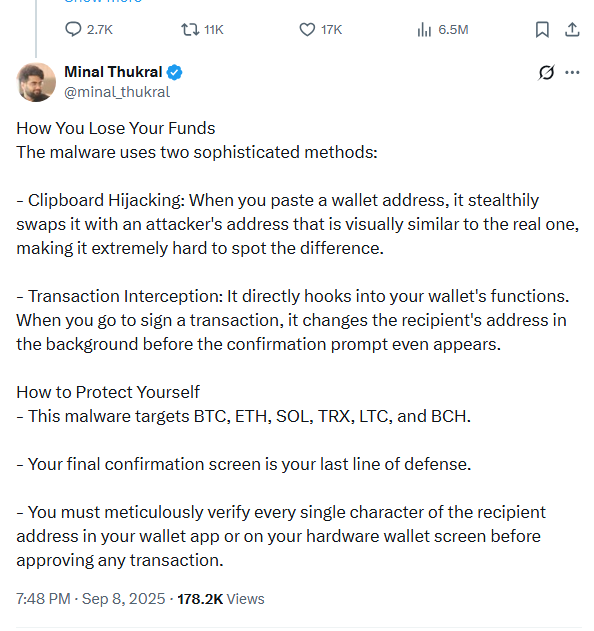Image resolution: width=594 pixels, height=631 pixels.
Task: Open Minal Thukral's profile picture
Action: point(36,82)
